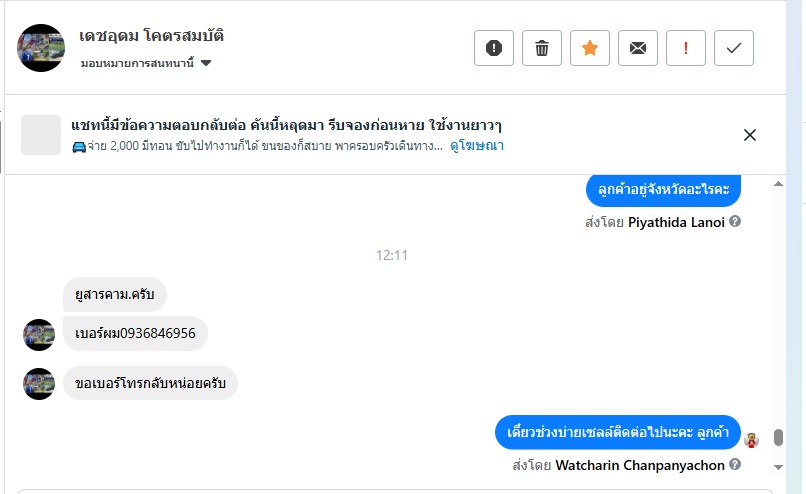
Task: Flag conversation with red exclamation icon
Action: 686,48
